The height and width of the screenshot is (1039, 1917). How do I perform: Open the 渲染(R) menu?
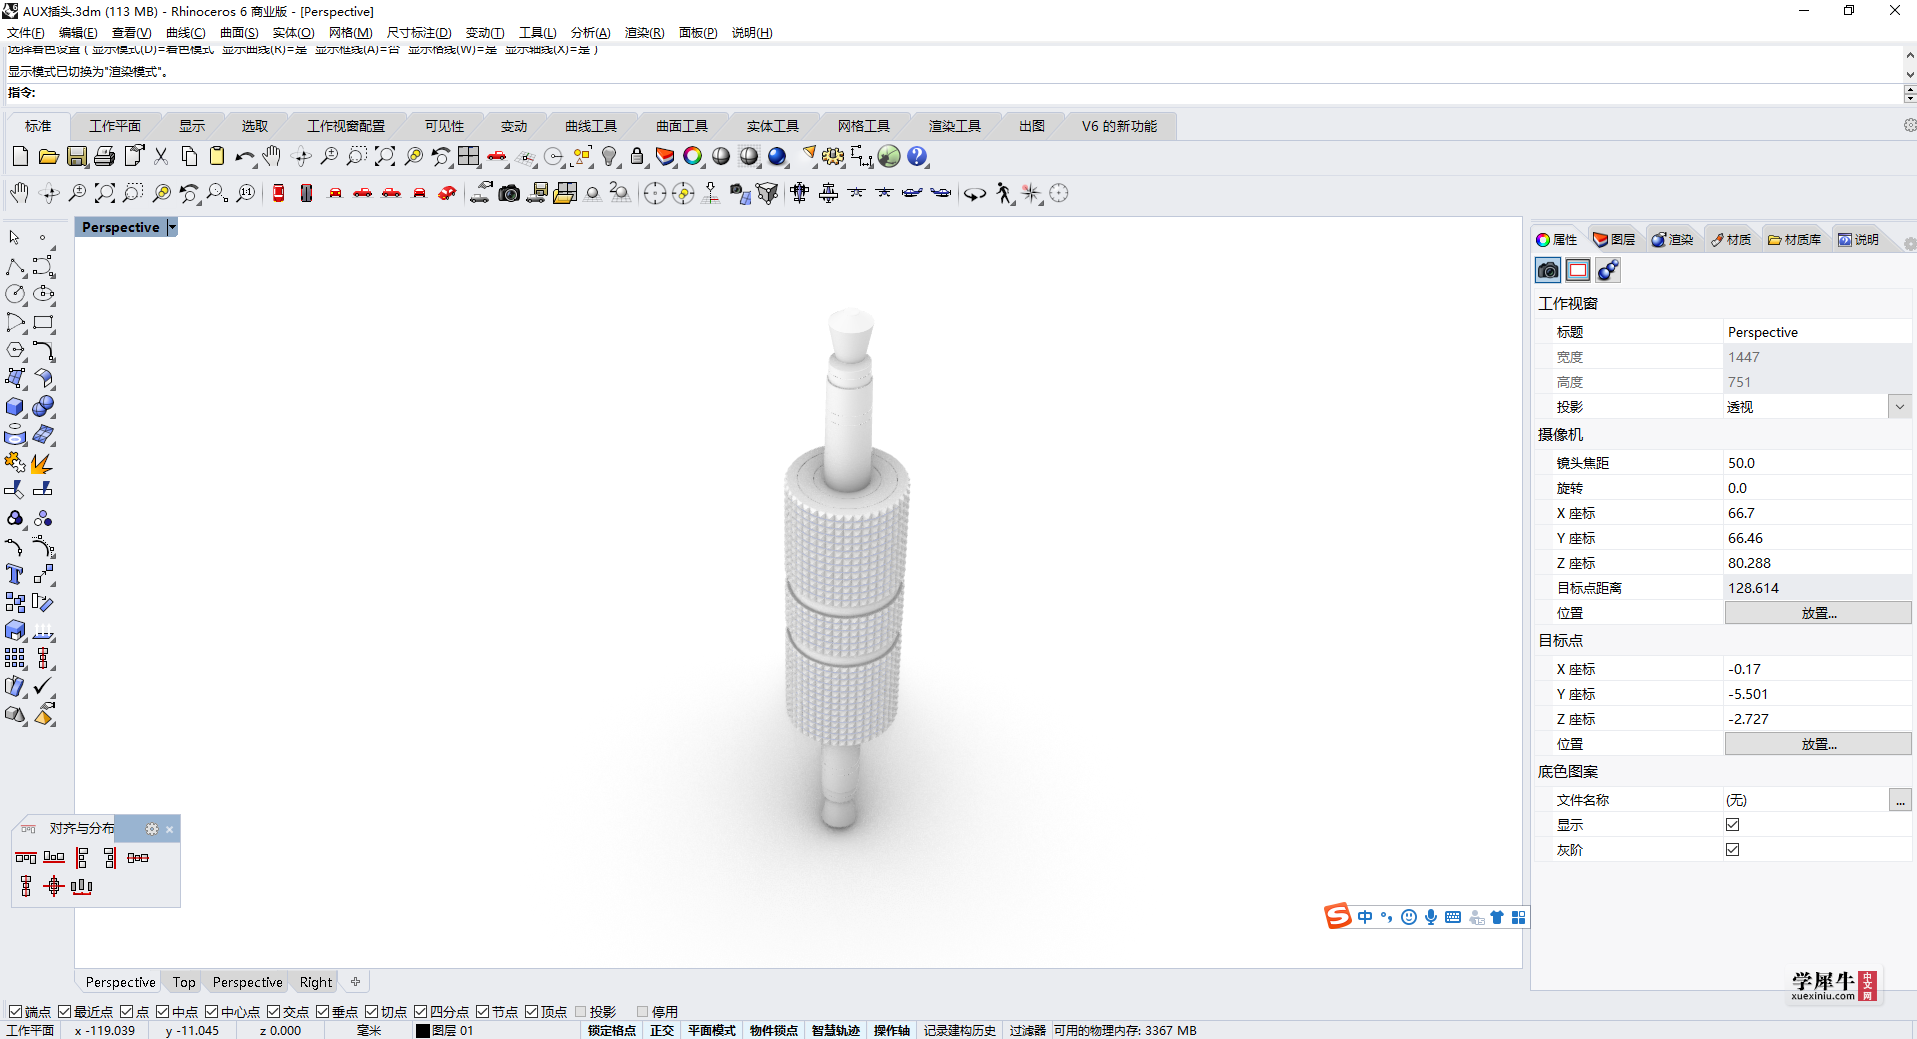644,33
